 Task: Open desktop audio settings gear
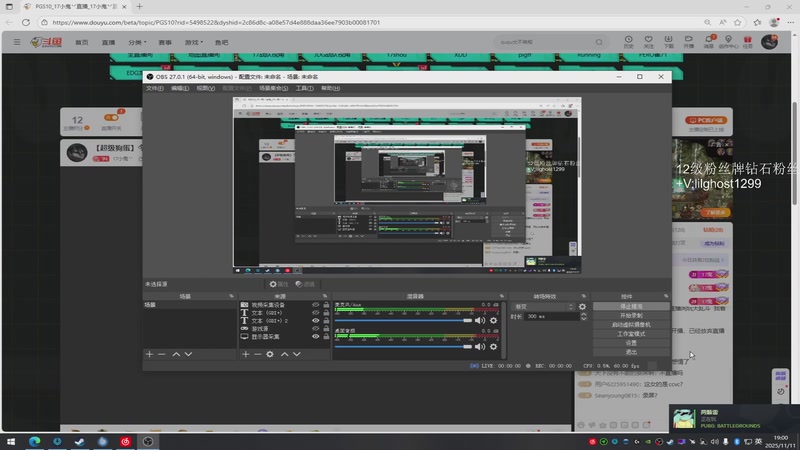(493, 346)
